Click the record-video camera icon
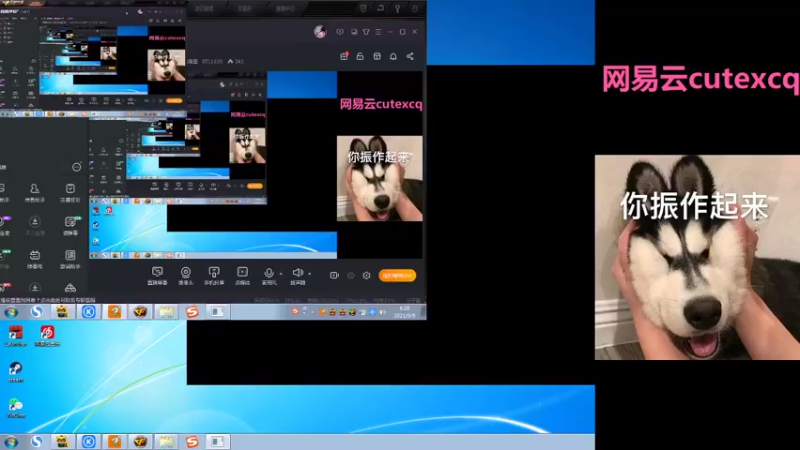Screen dimensions: 800x450 click(334, 276)
